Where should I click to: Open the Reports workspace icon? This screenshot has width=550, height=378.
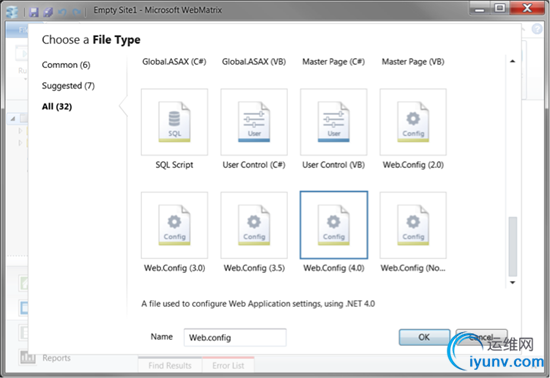click(28, 358)
